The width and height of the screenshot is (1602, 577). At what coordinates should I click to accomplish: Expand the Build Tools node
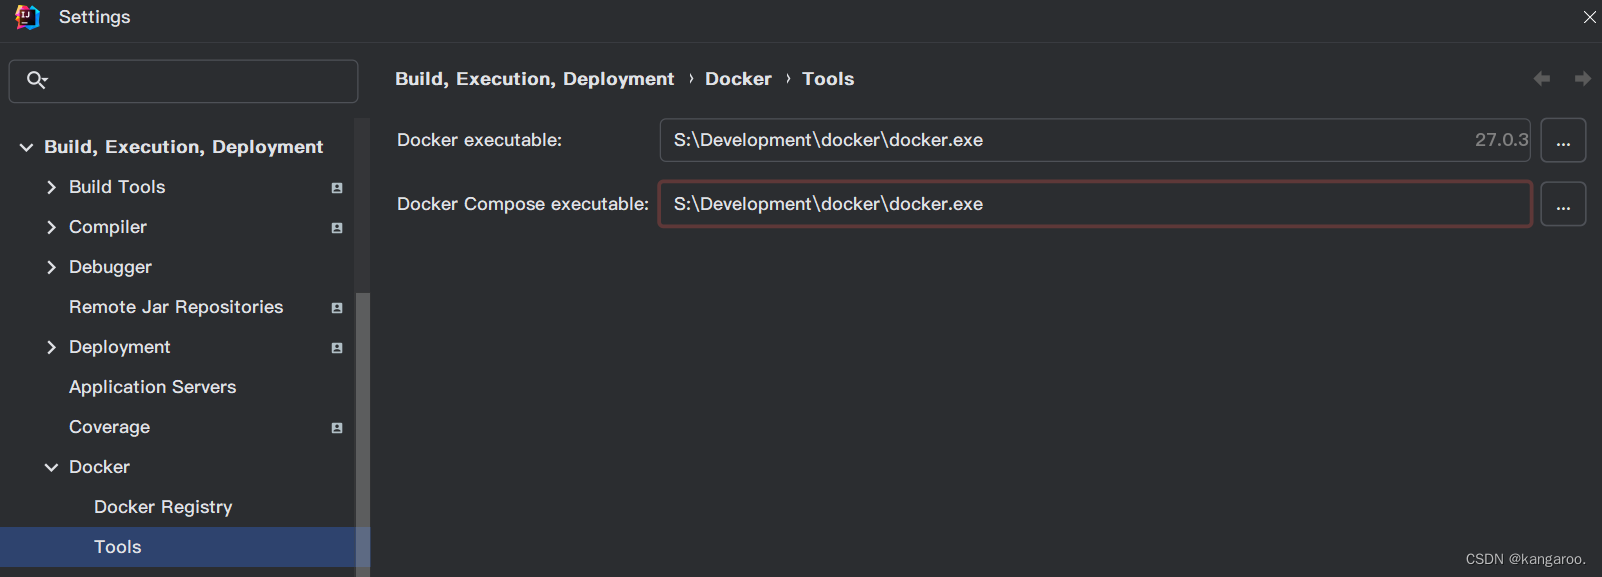coord(51,187)
